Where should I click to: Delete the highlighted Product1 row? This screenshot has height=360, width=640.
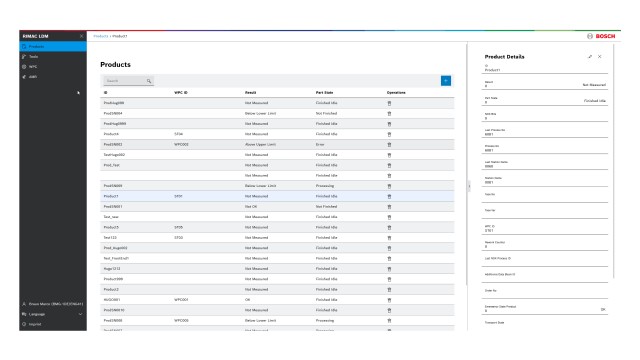click(389, 196)
